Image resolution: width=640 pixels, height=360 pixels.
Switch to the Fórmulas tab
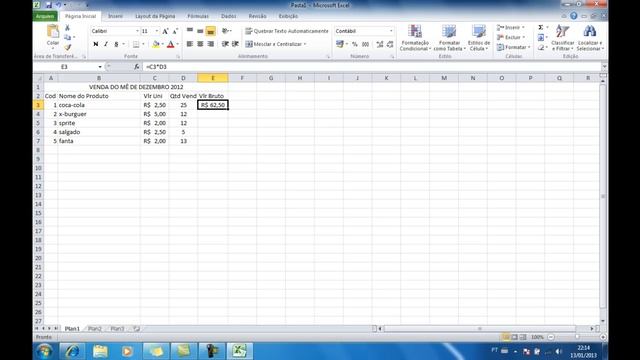198,16
